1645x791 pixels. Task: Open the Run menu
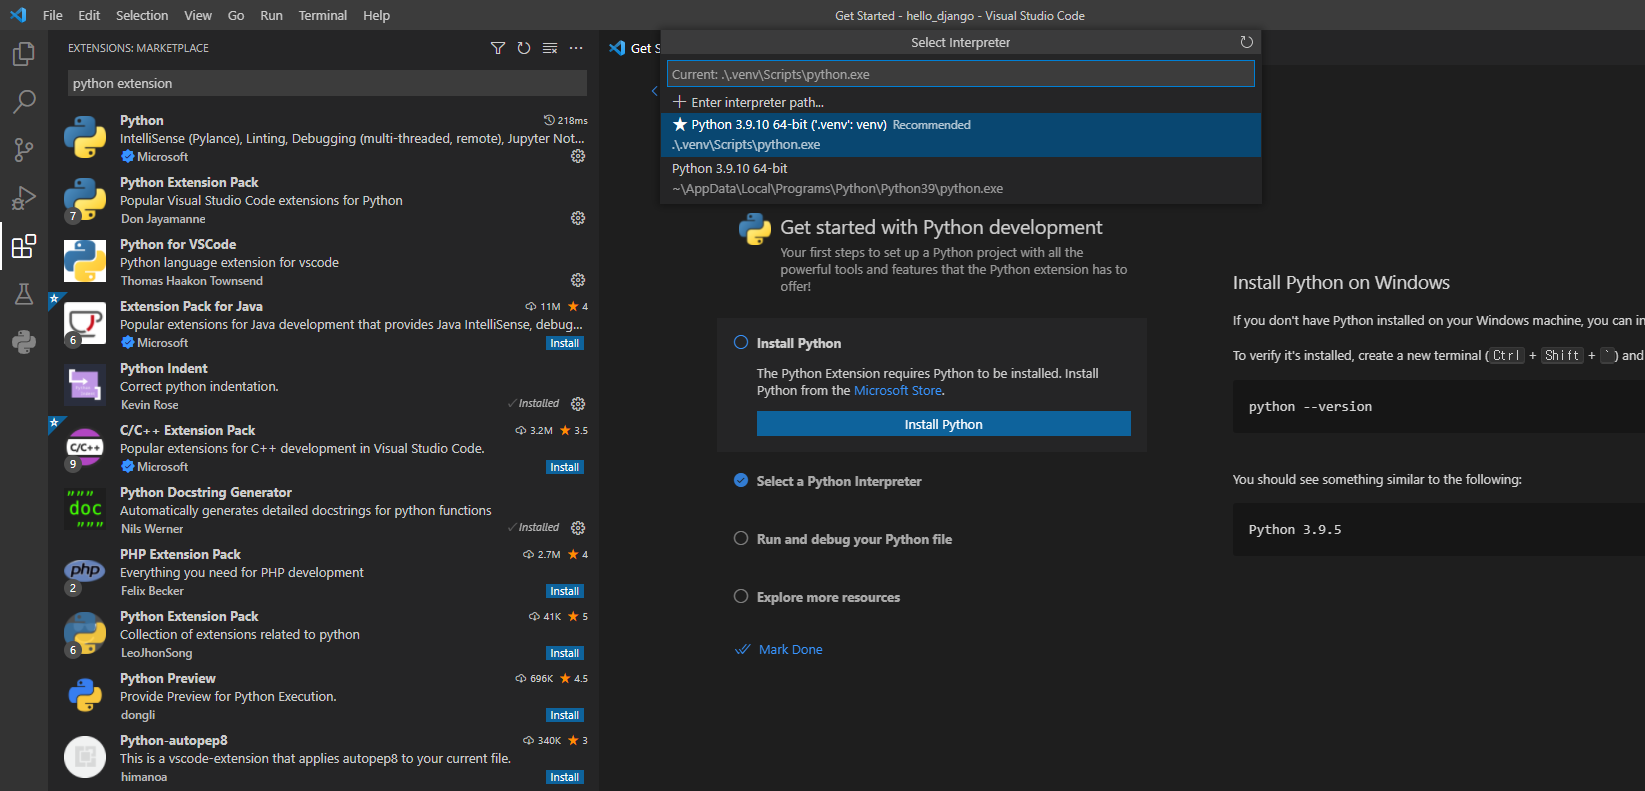(x=271, y=15)
